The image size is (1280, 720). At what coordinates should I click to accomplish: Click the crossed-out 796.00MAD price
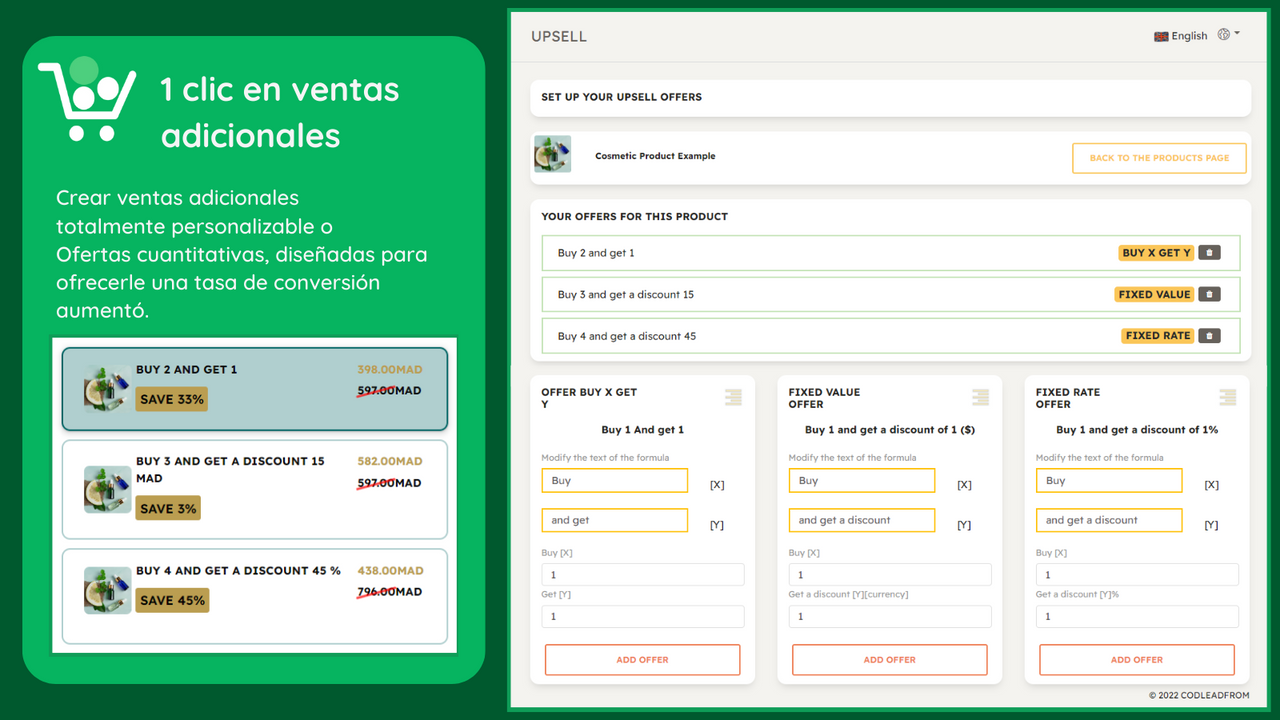pos(390,592)
